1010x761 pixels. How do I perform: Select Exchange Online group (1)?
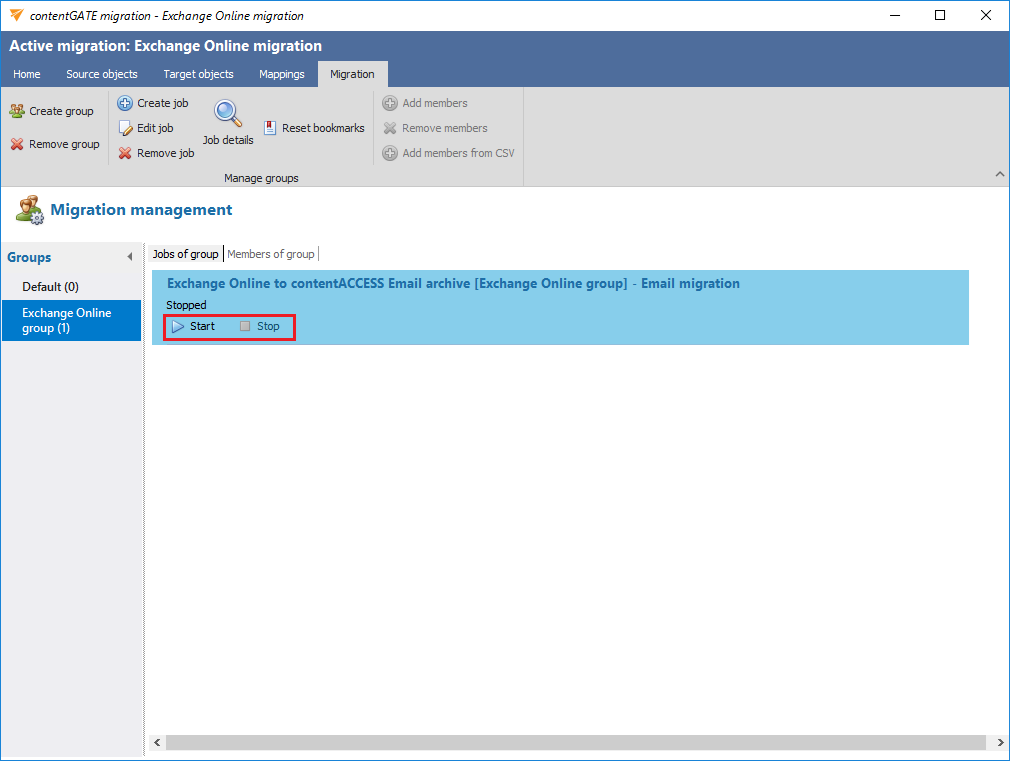pyautogui.click(x=67, y=320)
